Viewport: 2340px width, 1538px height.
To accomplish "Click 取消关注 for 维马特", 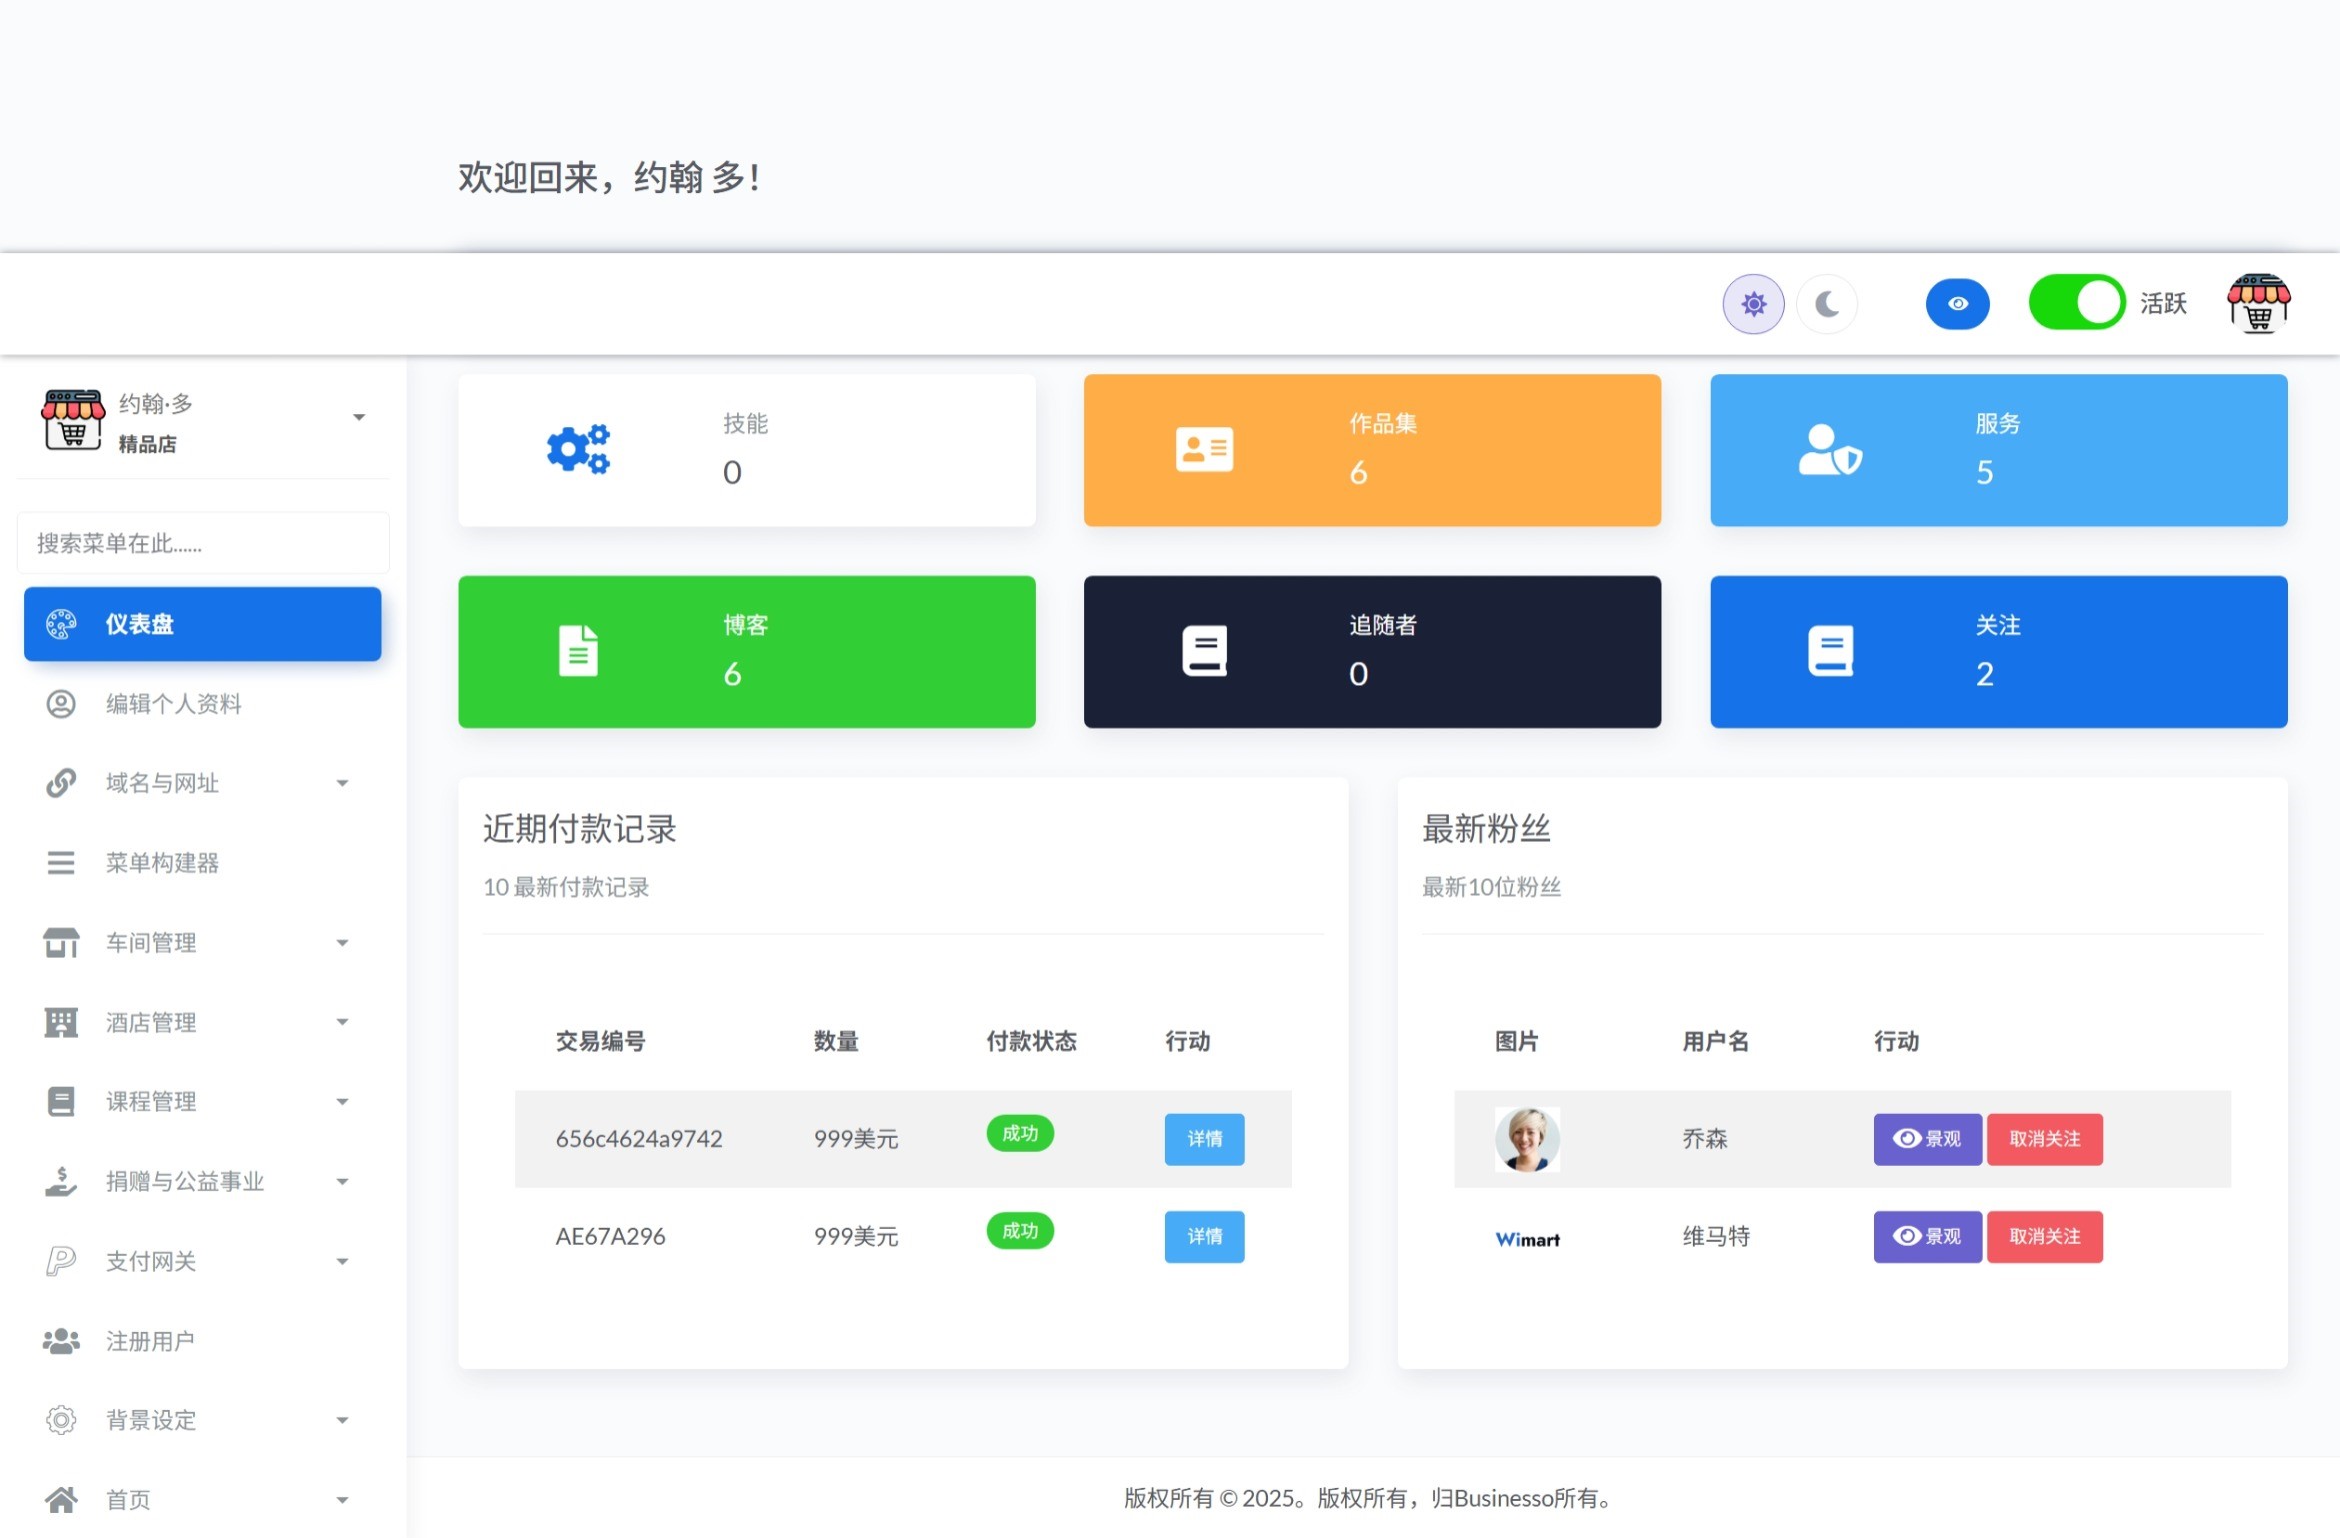I will pyautogui.click(x=2044, y=1237).
